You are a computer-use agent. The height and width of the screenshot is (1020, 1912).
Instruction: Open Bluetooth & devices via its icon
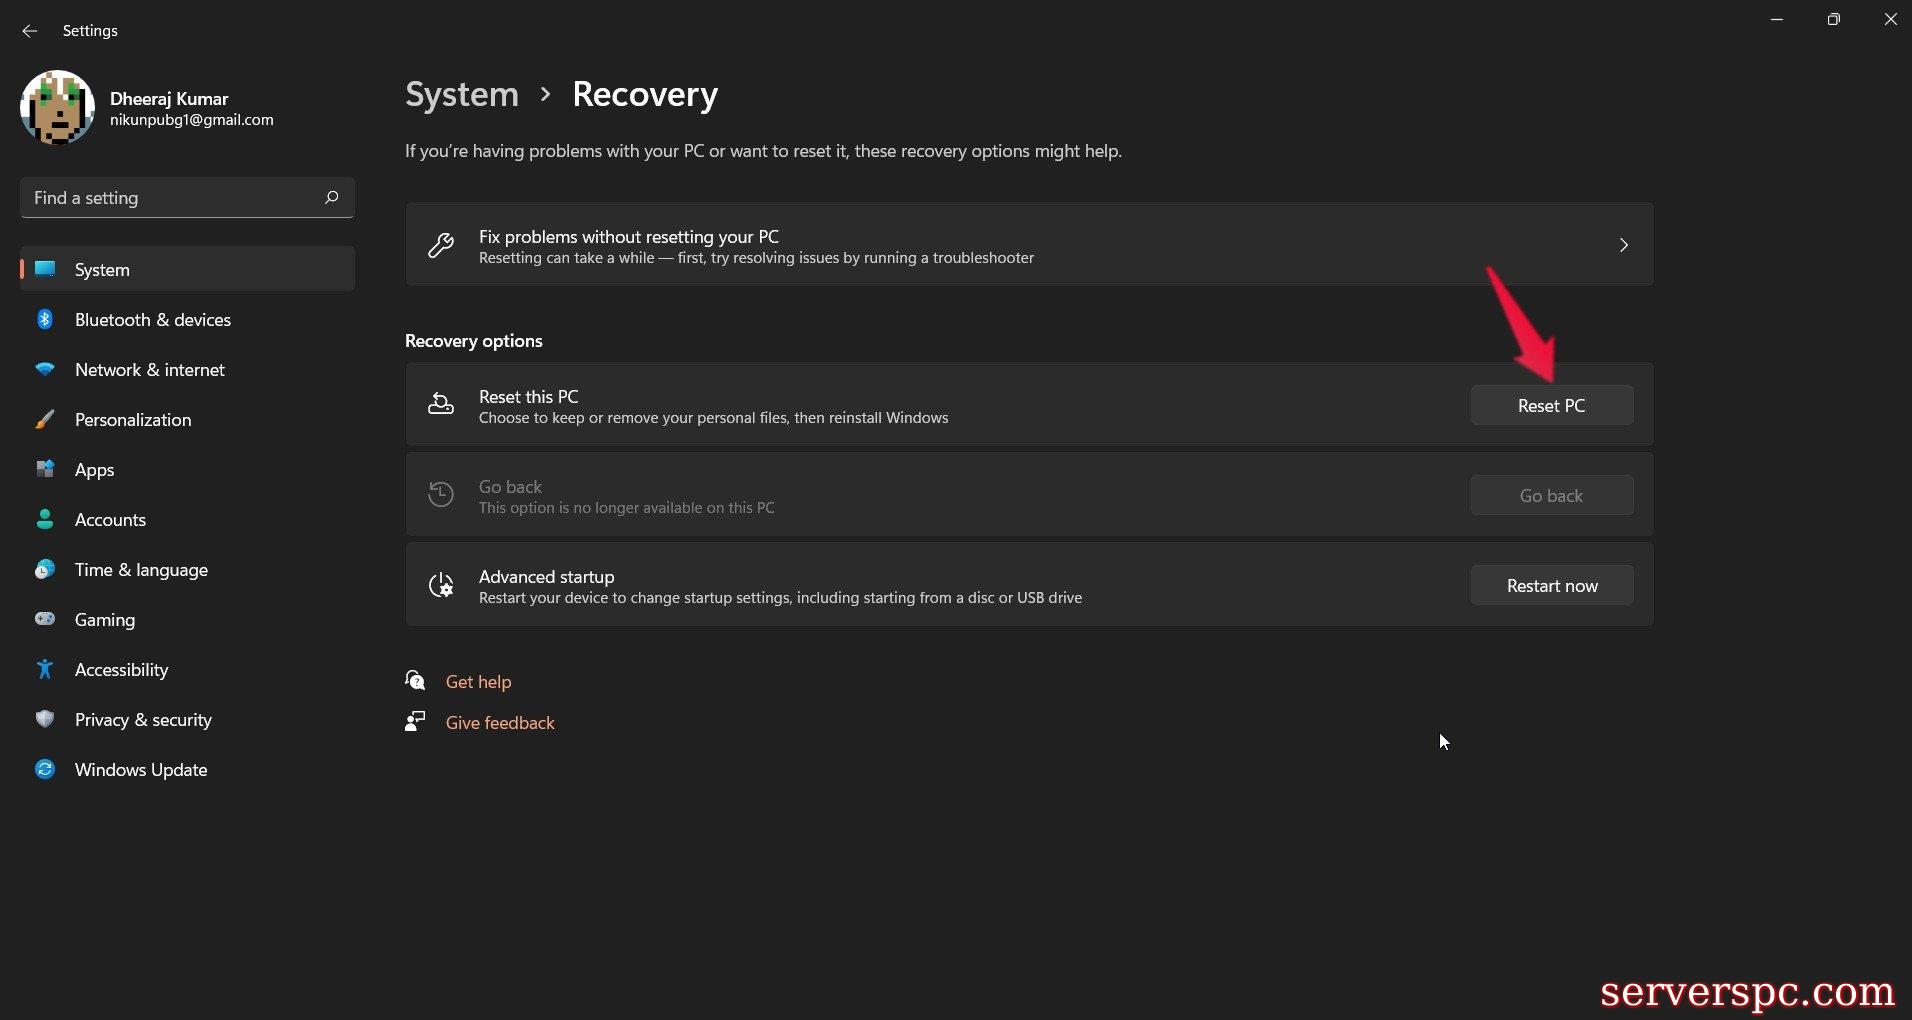(x=45, y=320)
